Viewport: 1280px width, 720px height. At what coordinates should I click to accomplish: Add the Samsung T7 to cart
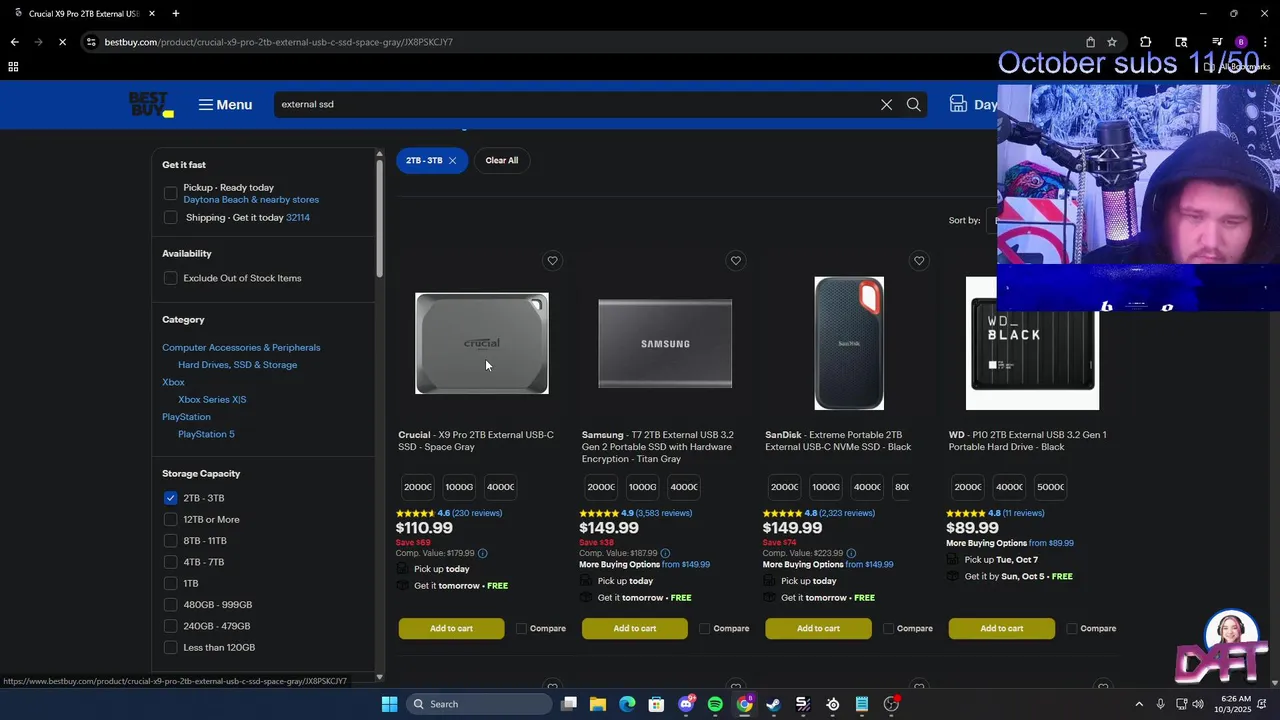[x=635, y=628]
